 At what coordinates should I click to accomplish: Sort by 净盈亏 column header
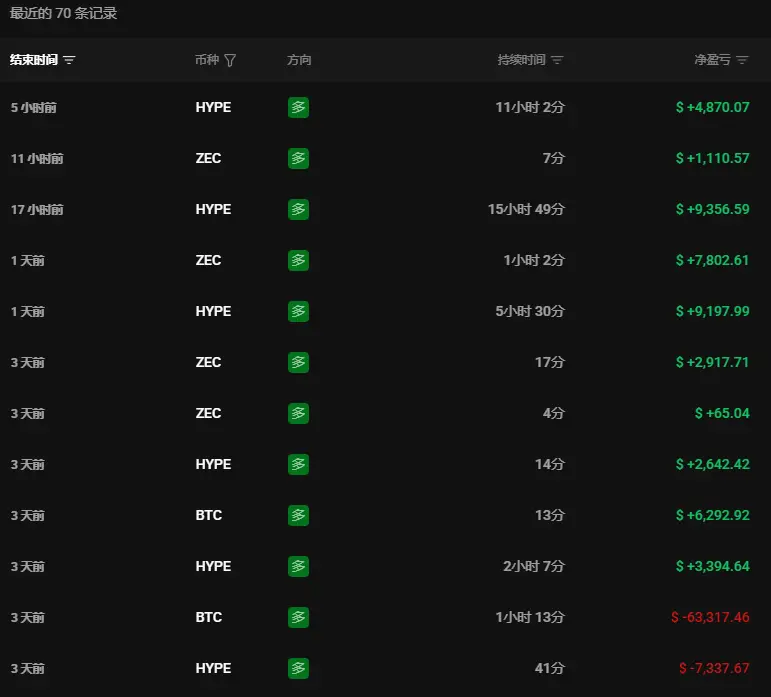pyautogui.click(x=721, y=60)
